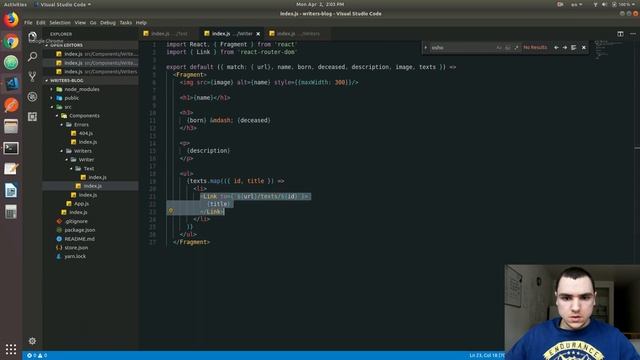Open the clock showing Mon Apr 2
This screenshot has width=640, height=360.
click(320, 4)
